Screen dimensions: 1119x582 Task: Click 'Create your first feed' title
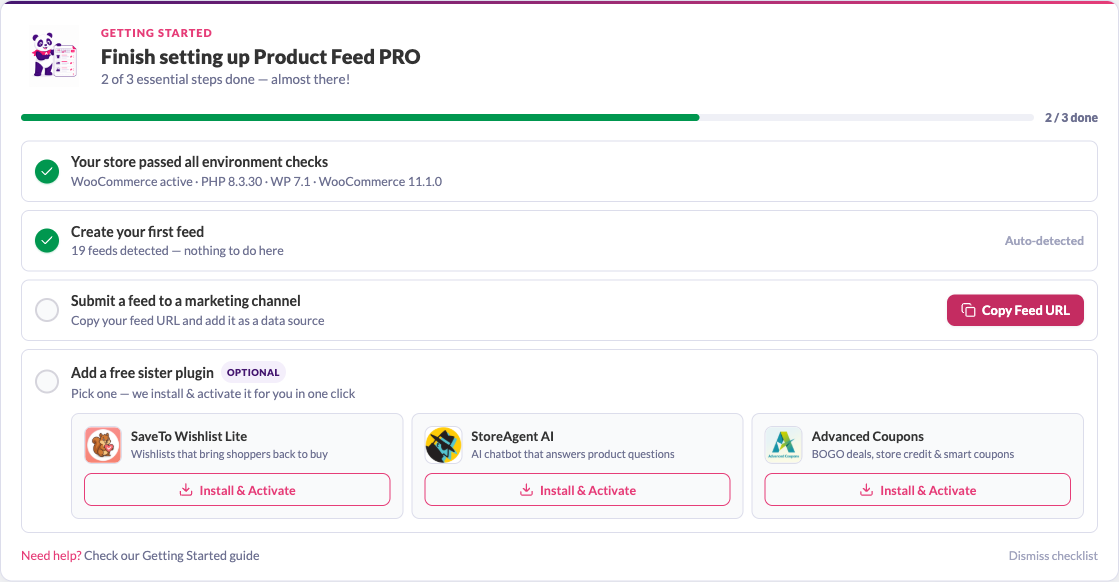pos(137,232)
